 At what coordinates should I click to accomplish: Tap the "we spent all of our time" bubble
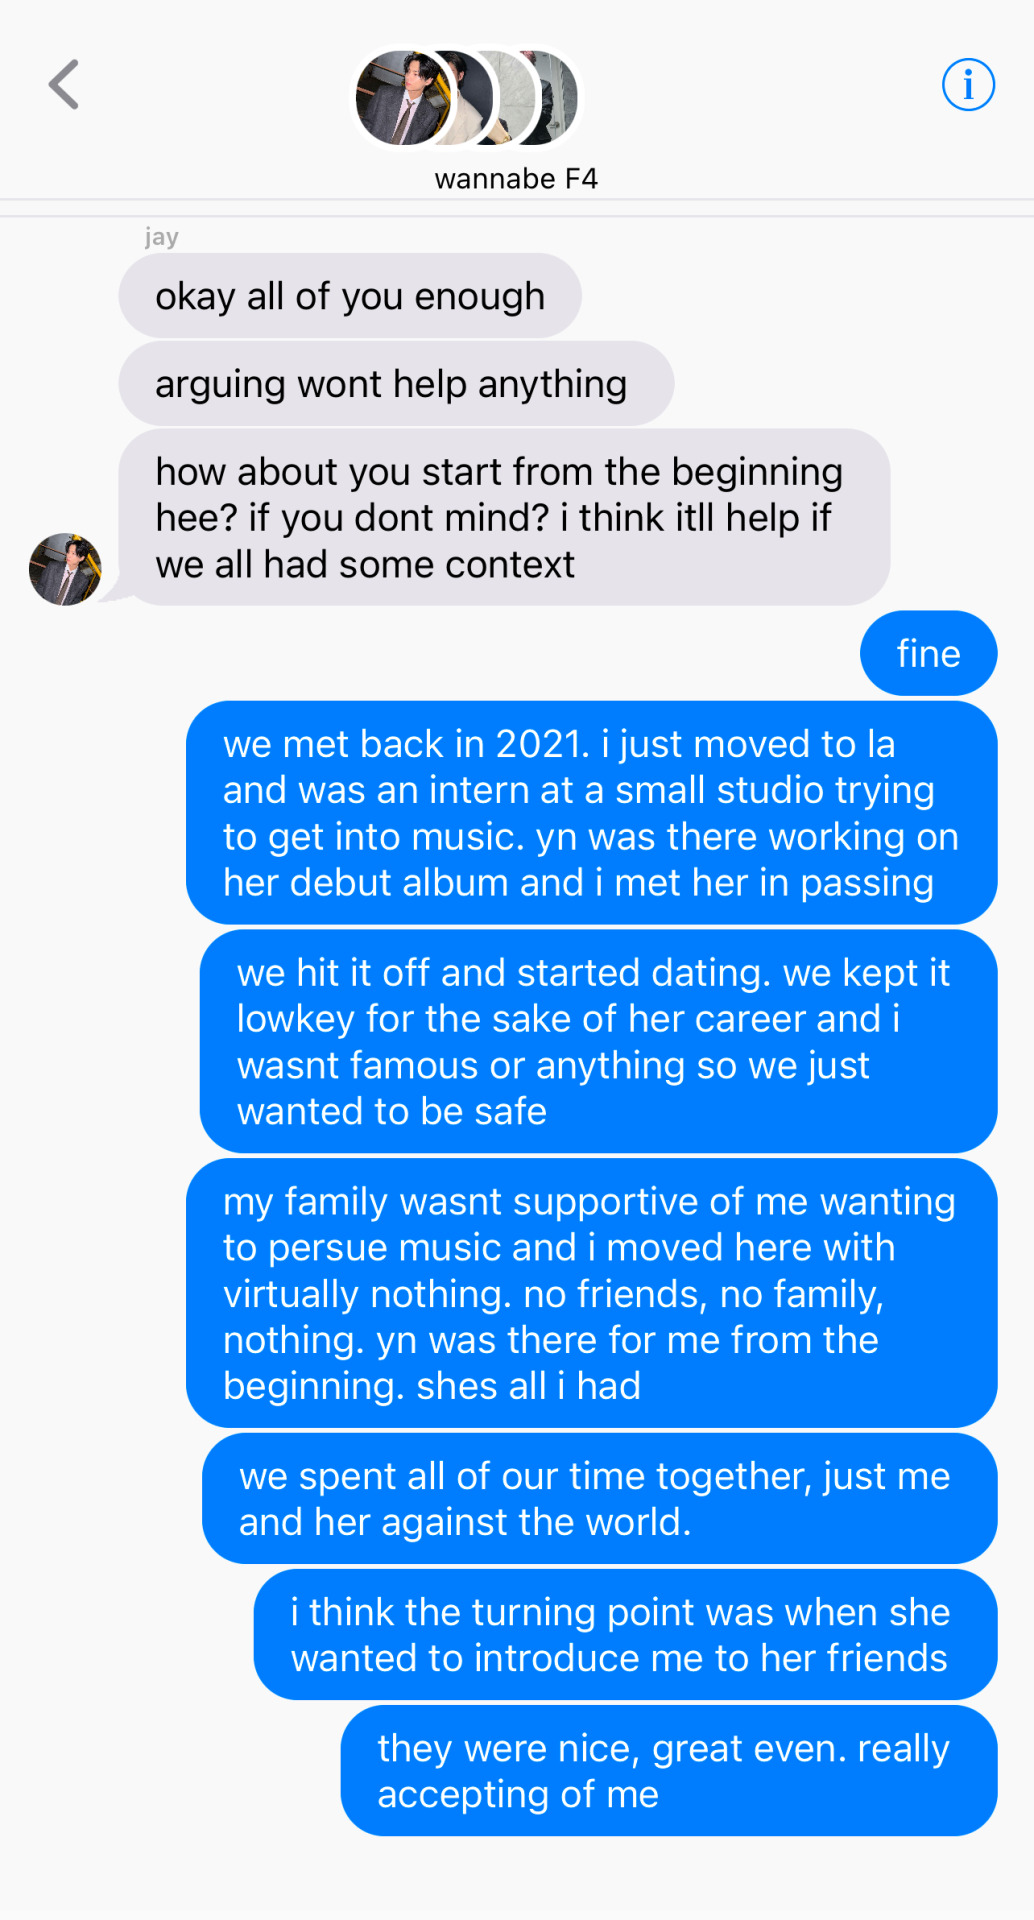(599, 1498)
